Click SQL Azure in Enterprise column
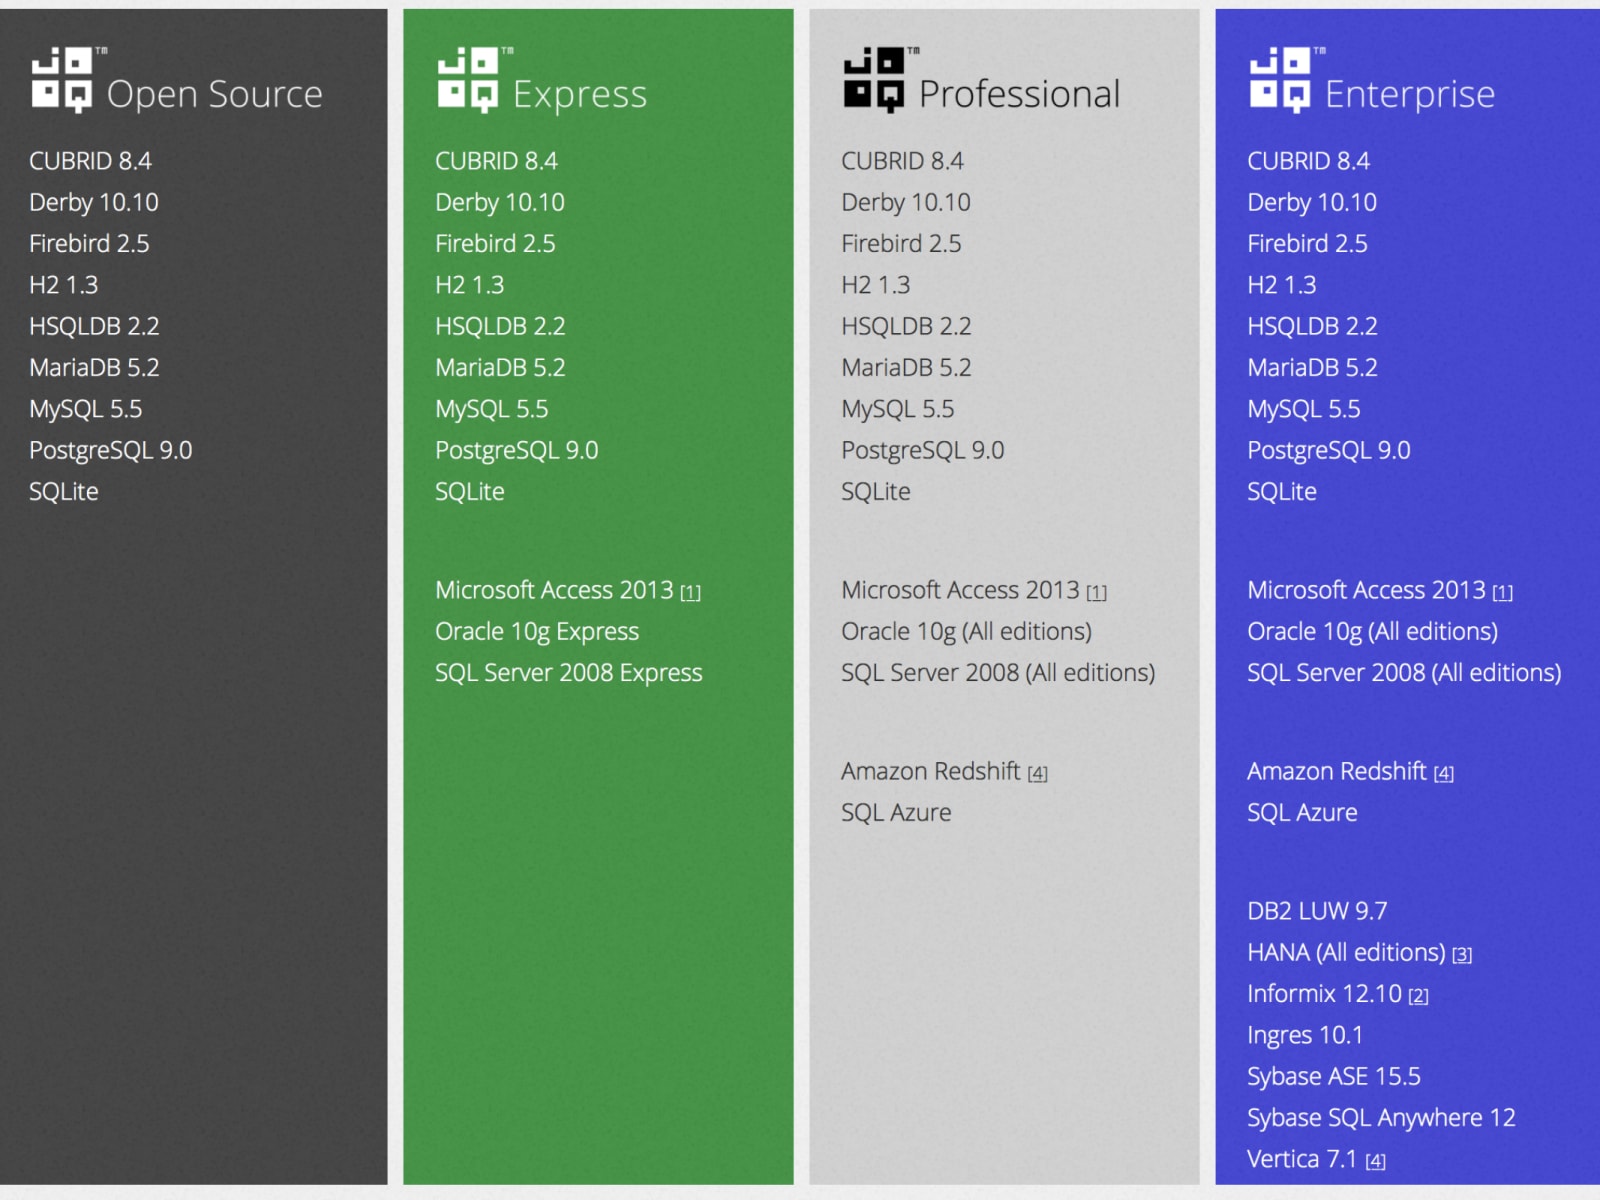The image size is (1600, 1200). click(x=1302, y=813)
